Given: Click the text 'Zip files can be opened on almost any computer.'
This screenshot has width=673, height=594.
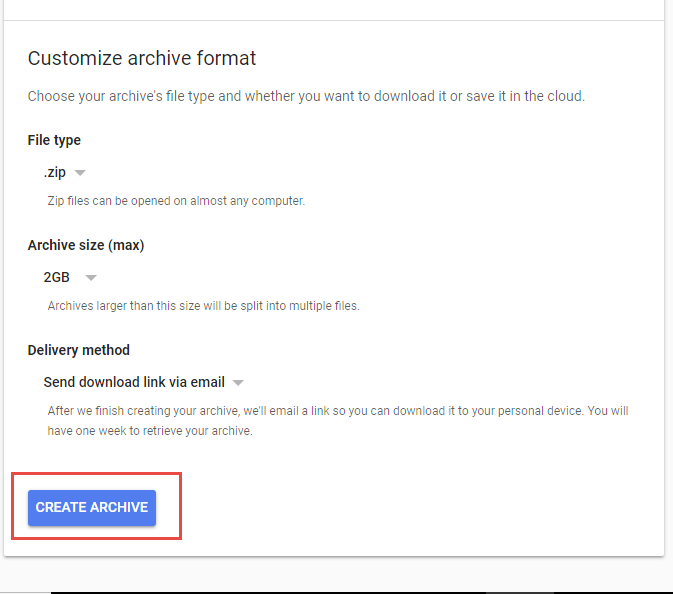Looking at the screenshot, I should pos(176,201).
